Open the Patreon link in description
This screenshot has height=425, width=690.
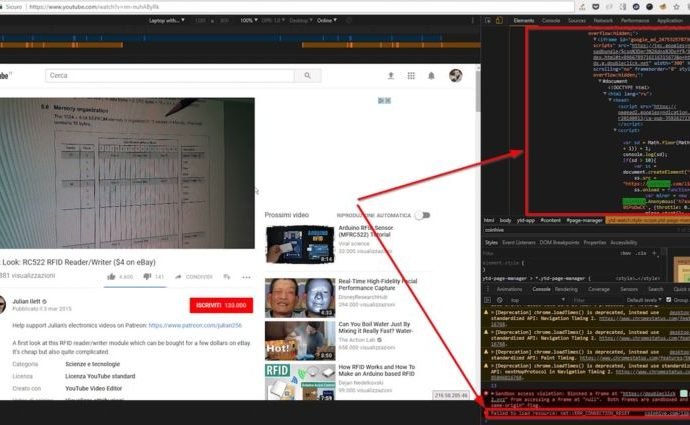195,326
